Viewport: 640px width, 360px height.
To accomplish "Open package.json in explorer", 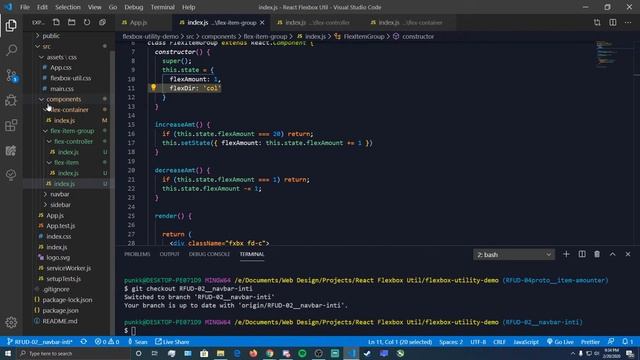I will pyautogui.click(x=60, y=311).
